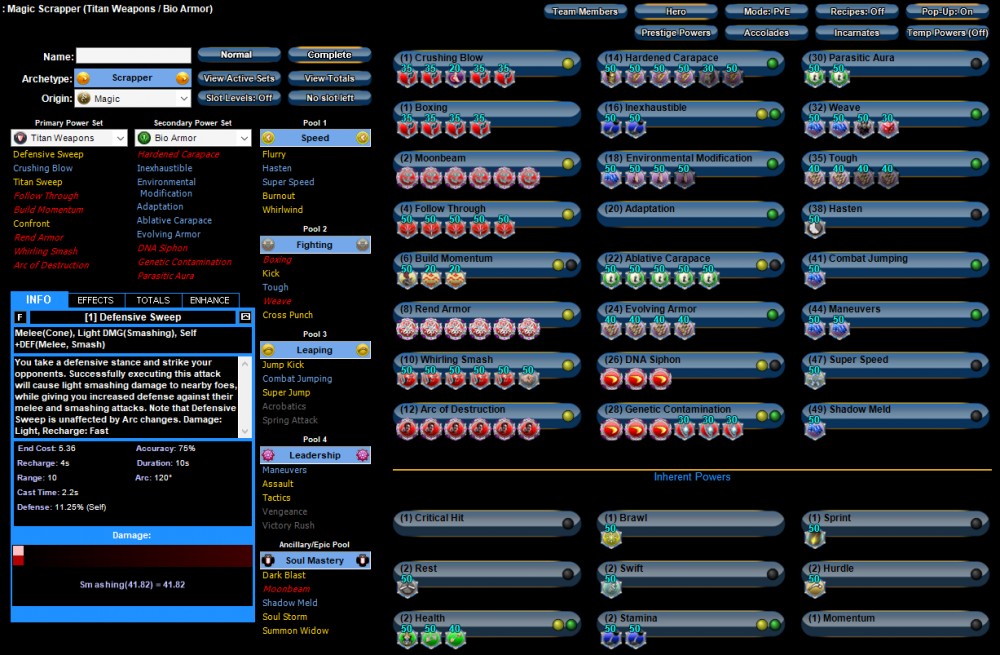Click the View Active Sets button

click(238, 78)
